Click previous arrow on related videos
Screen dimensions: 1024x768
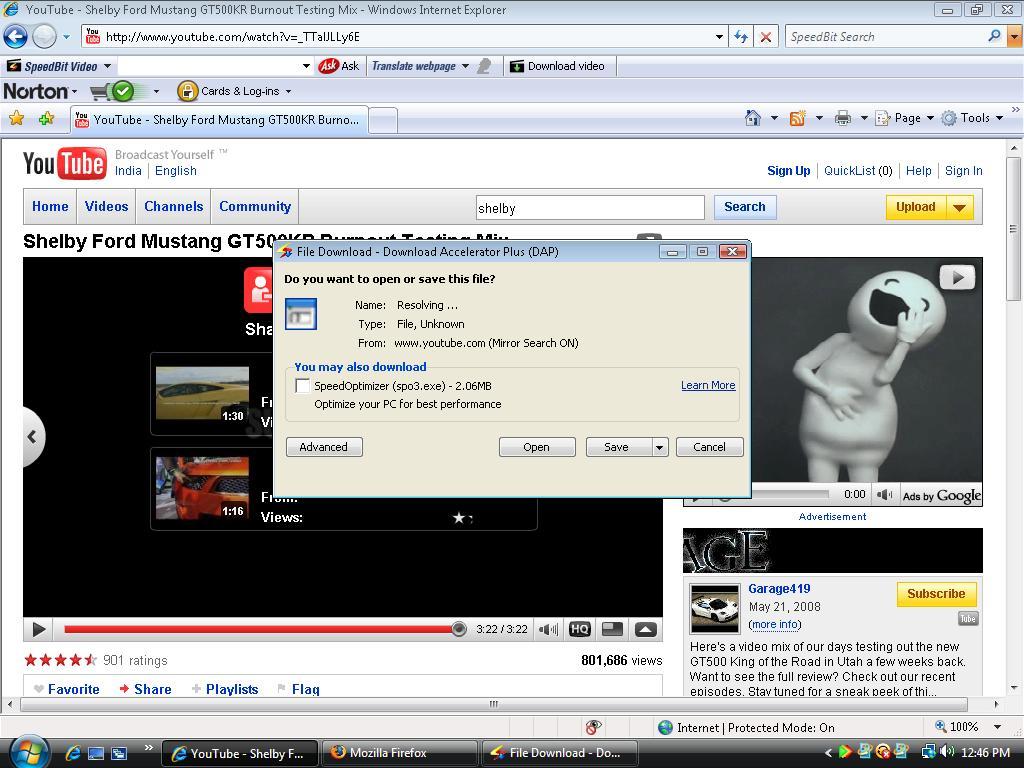coord(33,437)
